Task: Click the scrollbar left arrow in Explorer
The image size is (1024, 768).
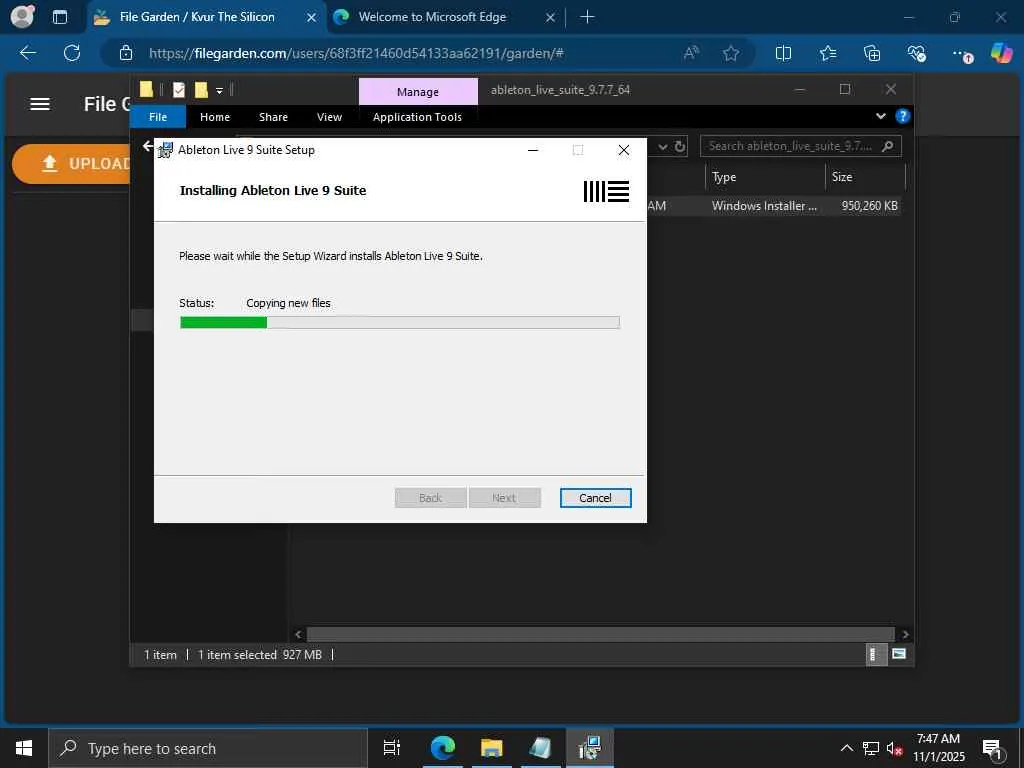Action: 298,634
